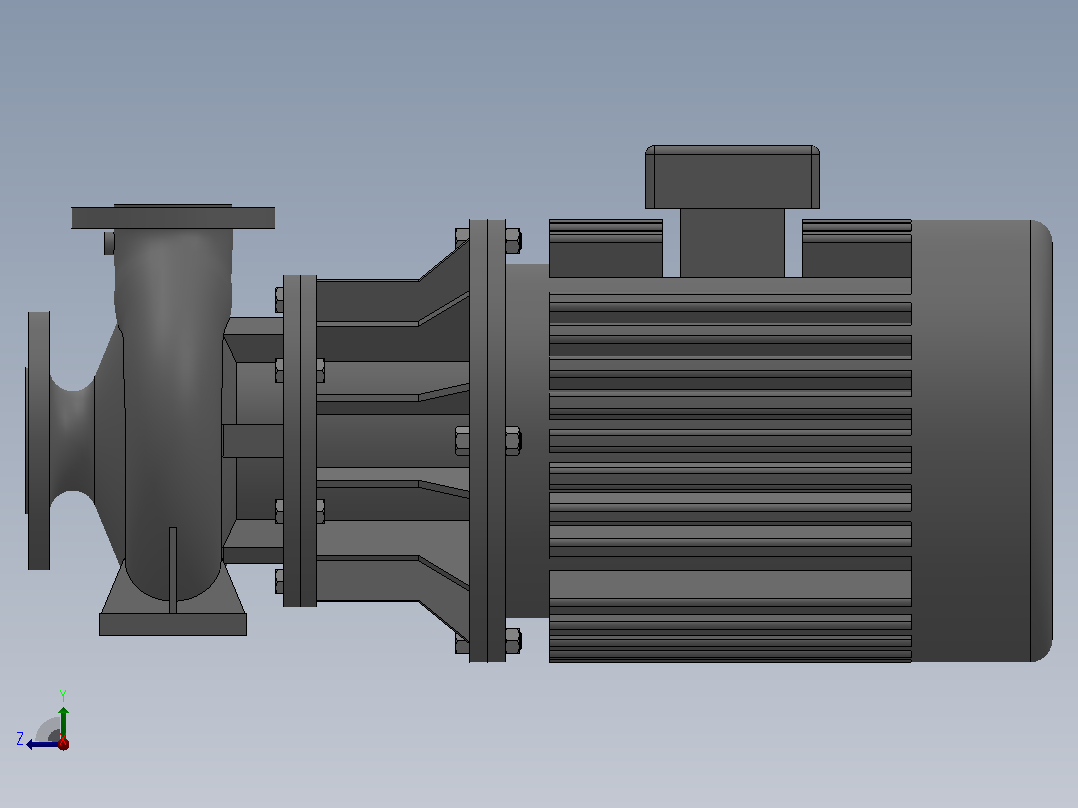Click the motor fan cover at the end
This screenshot has width=1078, height=808.
[x=982, y=441]
